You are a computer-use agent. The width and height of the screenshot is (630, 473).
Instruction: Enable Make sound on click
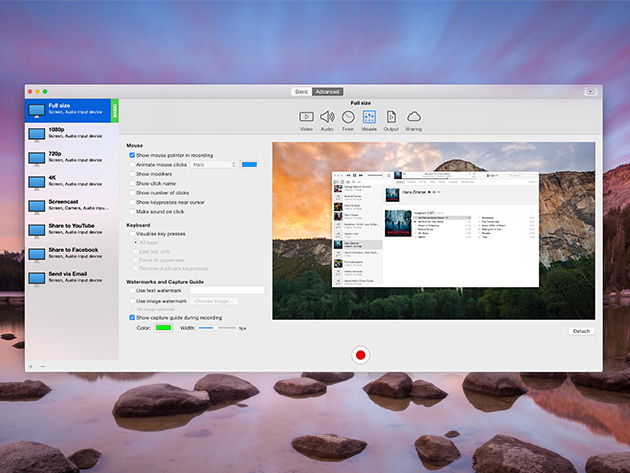point(132,211)
